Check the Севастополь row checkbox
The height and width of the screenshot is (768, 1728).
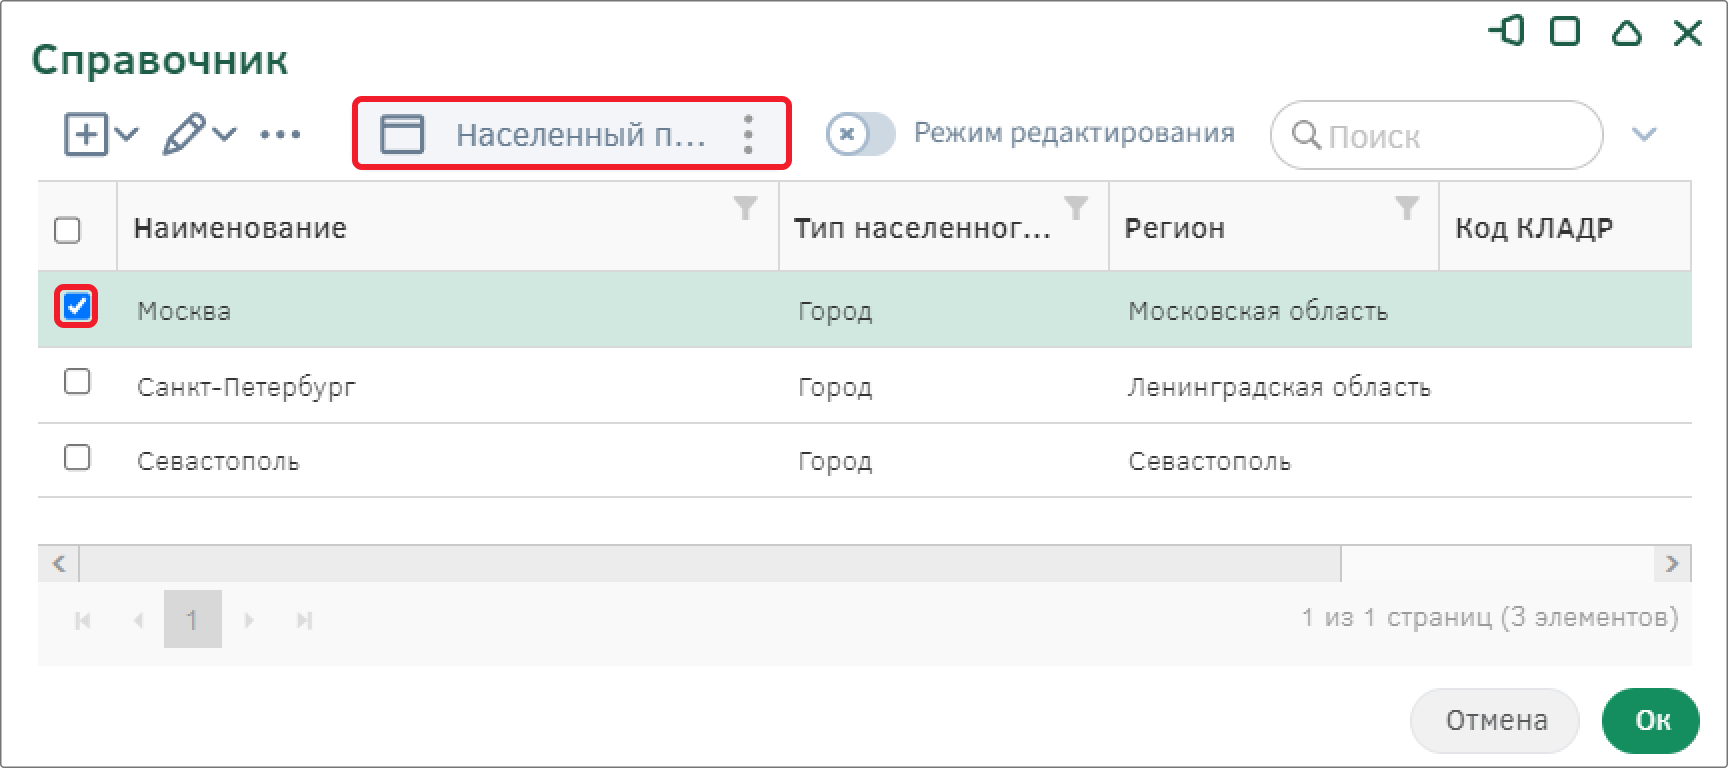[x=77, y=458]
